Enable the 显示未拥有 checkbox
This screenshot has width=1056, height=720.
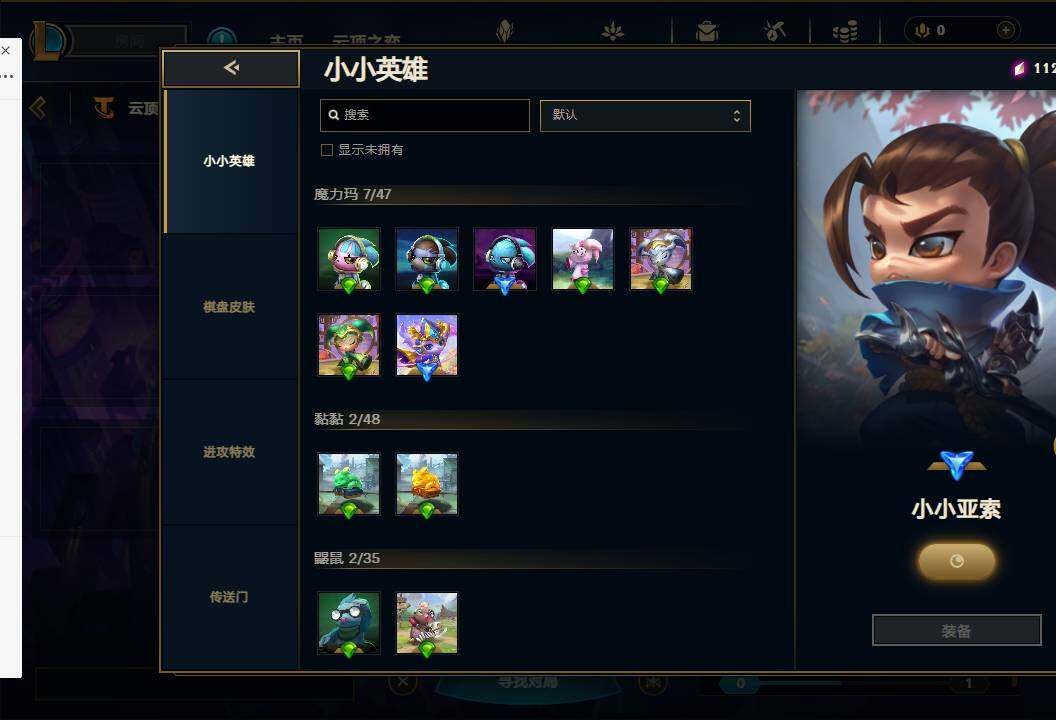(327, 150)
